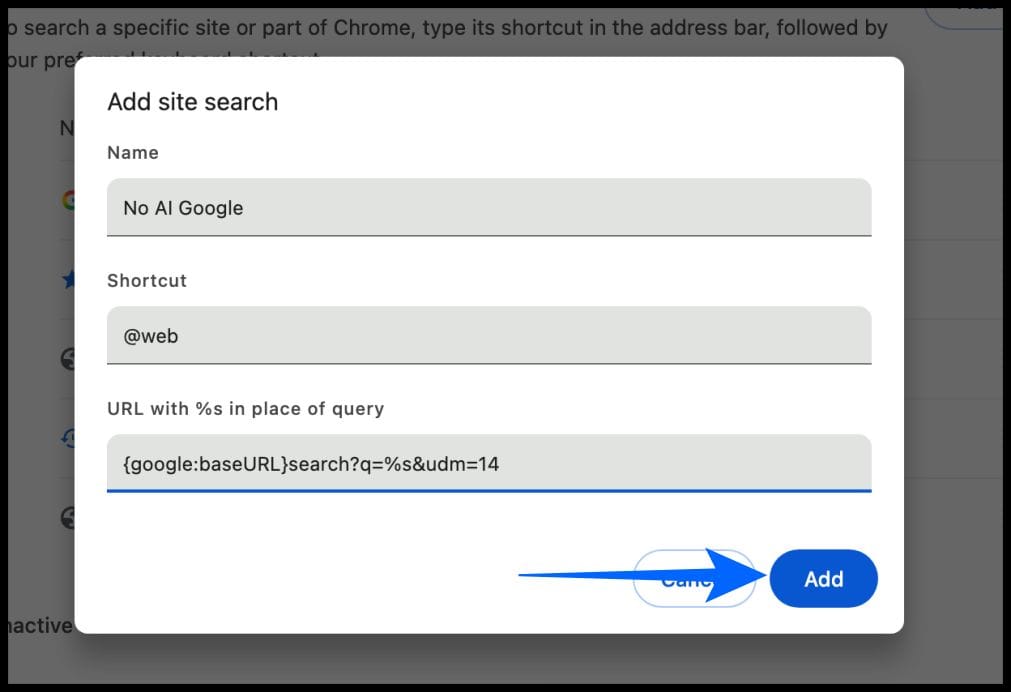Click the blue Add button
Image resolution: width=1011 pixels, height=692 pixels.
coord(823,579)
